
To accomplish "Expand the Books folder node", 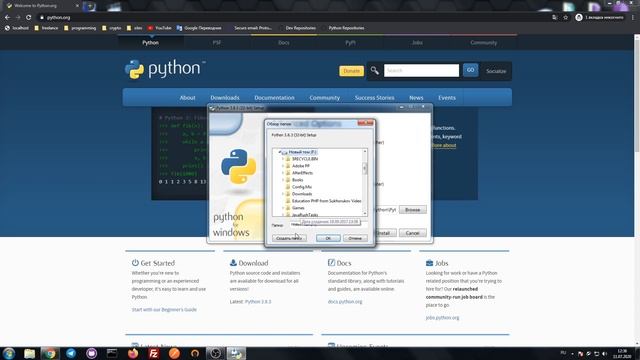I will coord(283,180).
